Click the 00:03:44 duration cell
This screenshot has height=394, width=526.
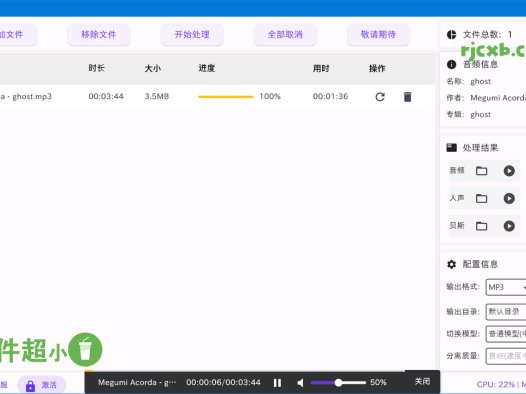[x=106, y=97]
